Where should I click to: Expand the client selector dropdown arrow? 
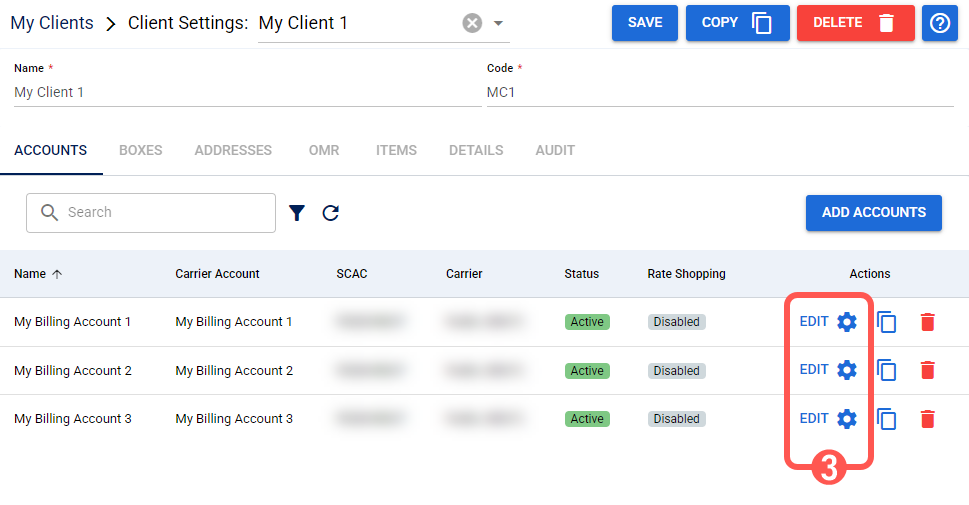coord(498,23)
